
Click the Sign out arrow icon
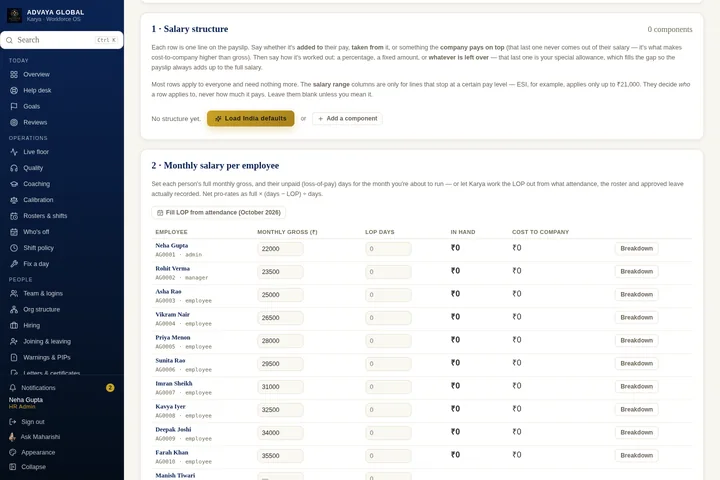click(12, 422)
